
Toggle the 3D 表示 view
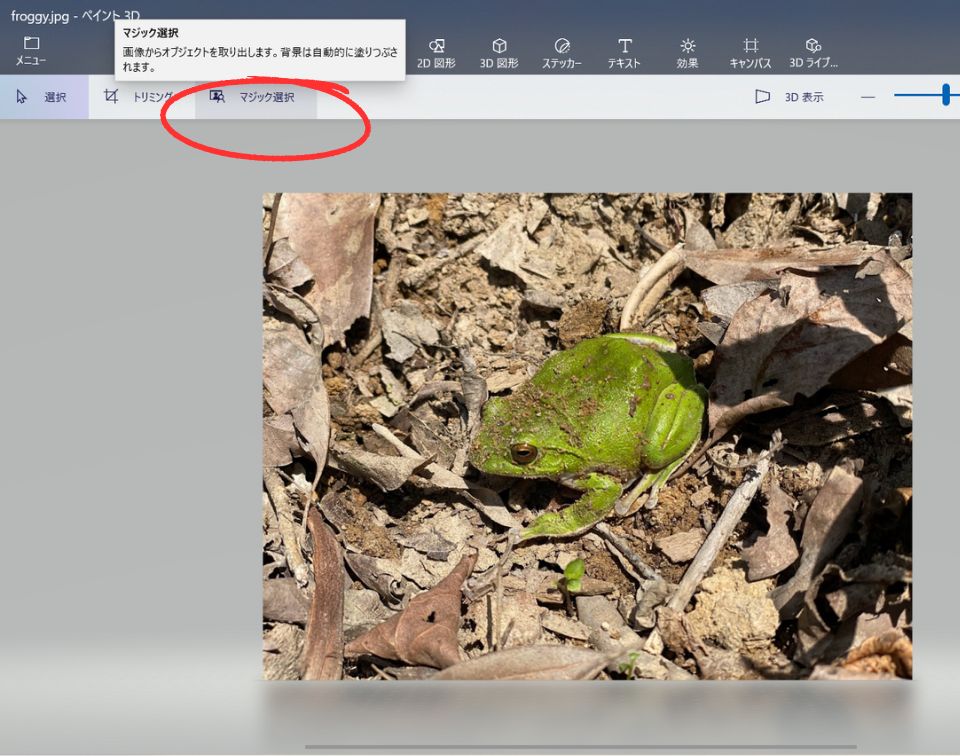789,97
